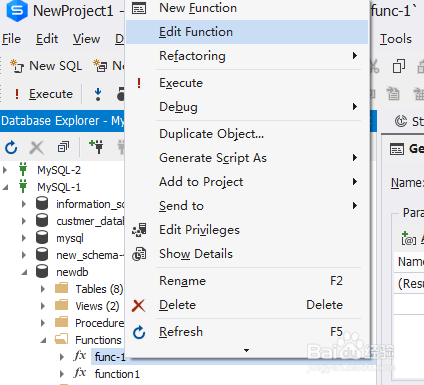Click the red Execute toolbar button
Image resolution: width=424 pixels, height=385 pixels.
44,94
